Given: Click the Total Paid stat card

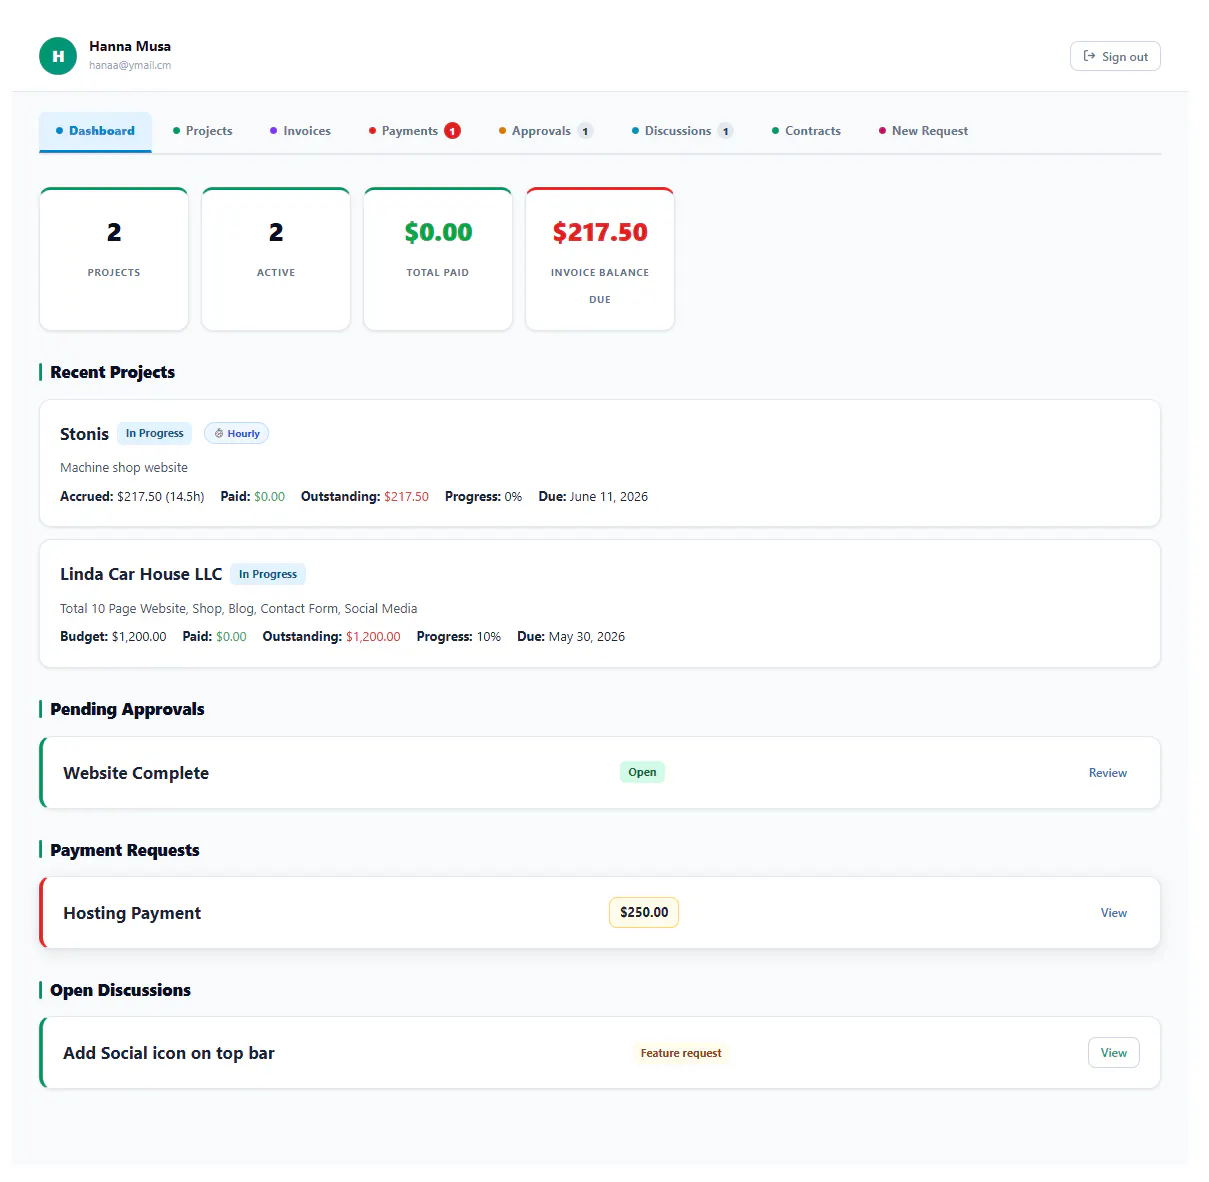Looking at the screenshot, I should tap(438, 259).
